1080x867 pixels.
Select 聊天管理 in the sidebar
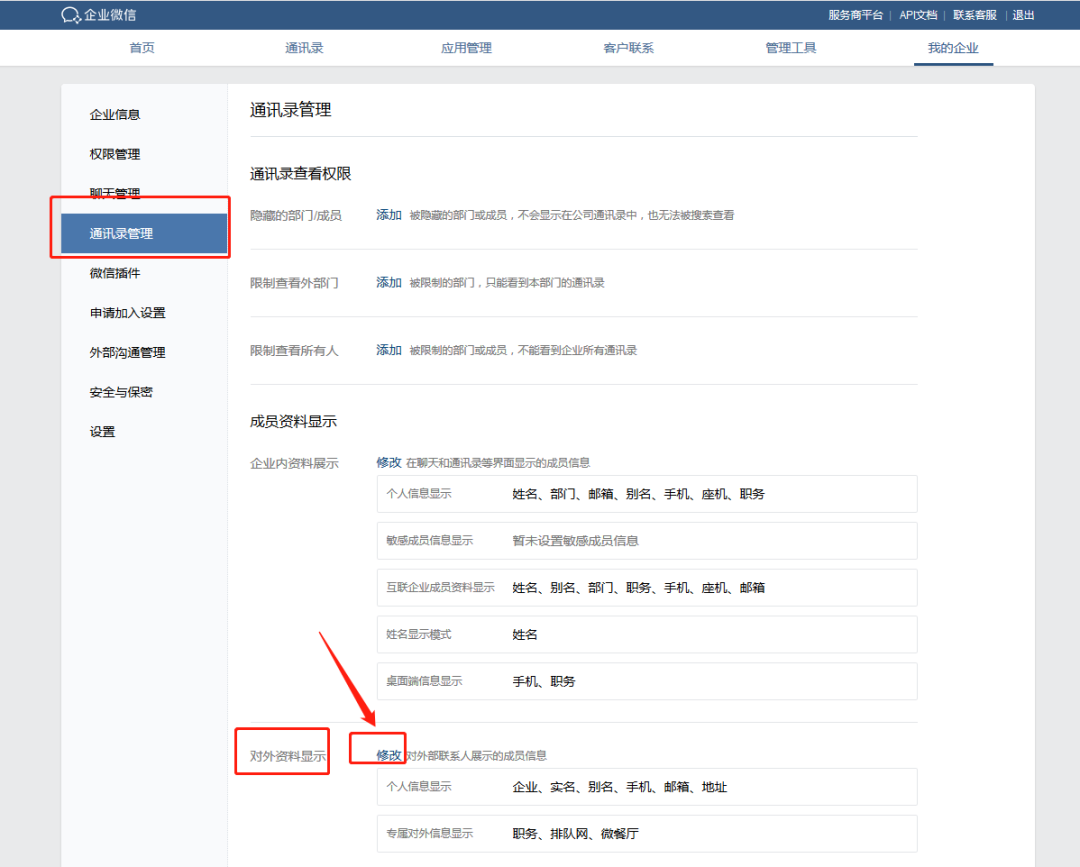(x=113, y=193)
